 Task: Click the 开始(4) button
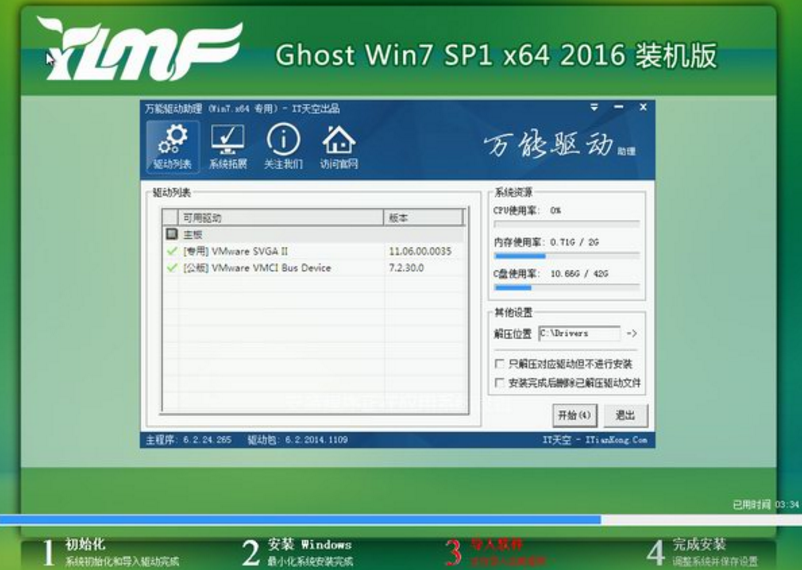[x=574, y=415]
